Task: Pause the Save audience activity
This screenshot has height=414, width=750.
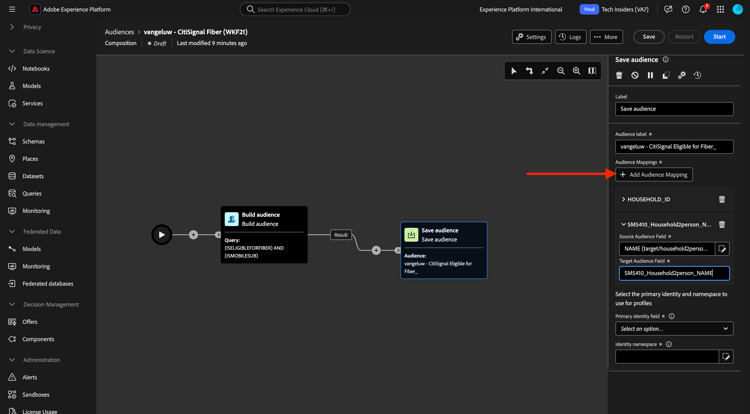Action: coord(651,75)
